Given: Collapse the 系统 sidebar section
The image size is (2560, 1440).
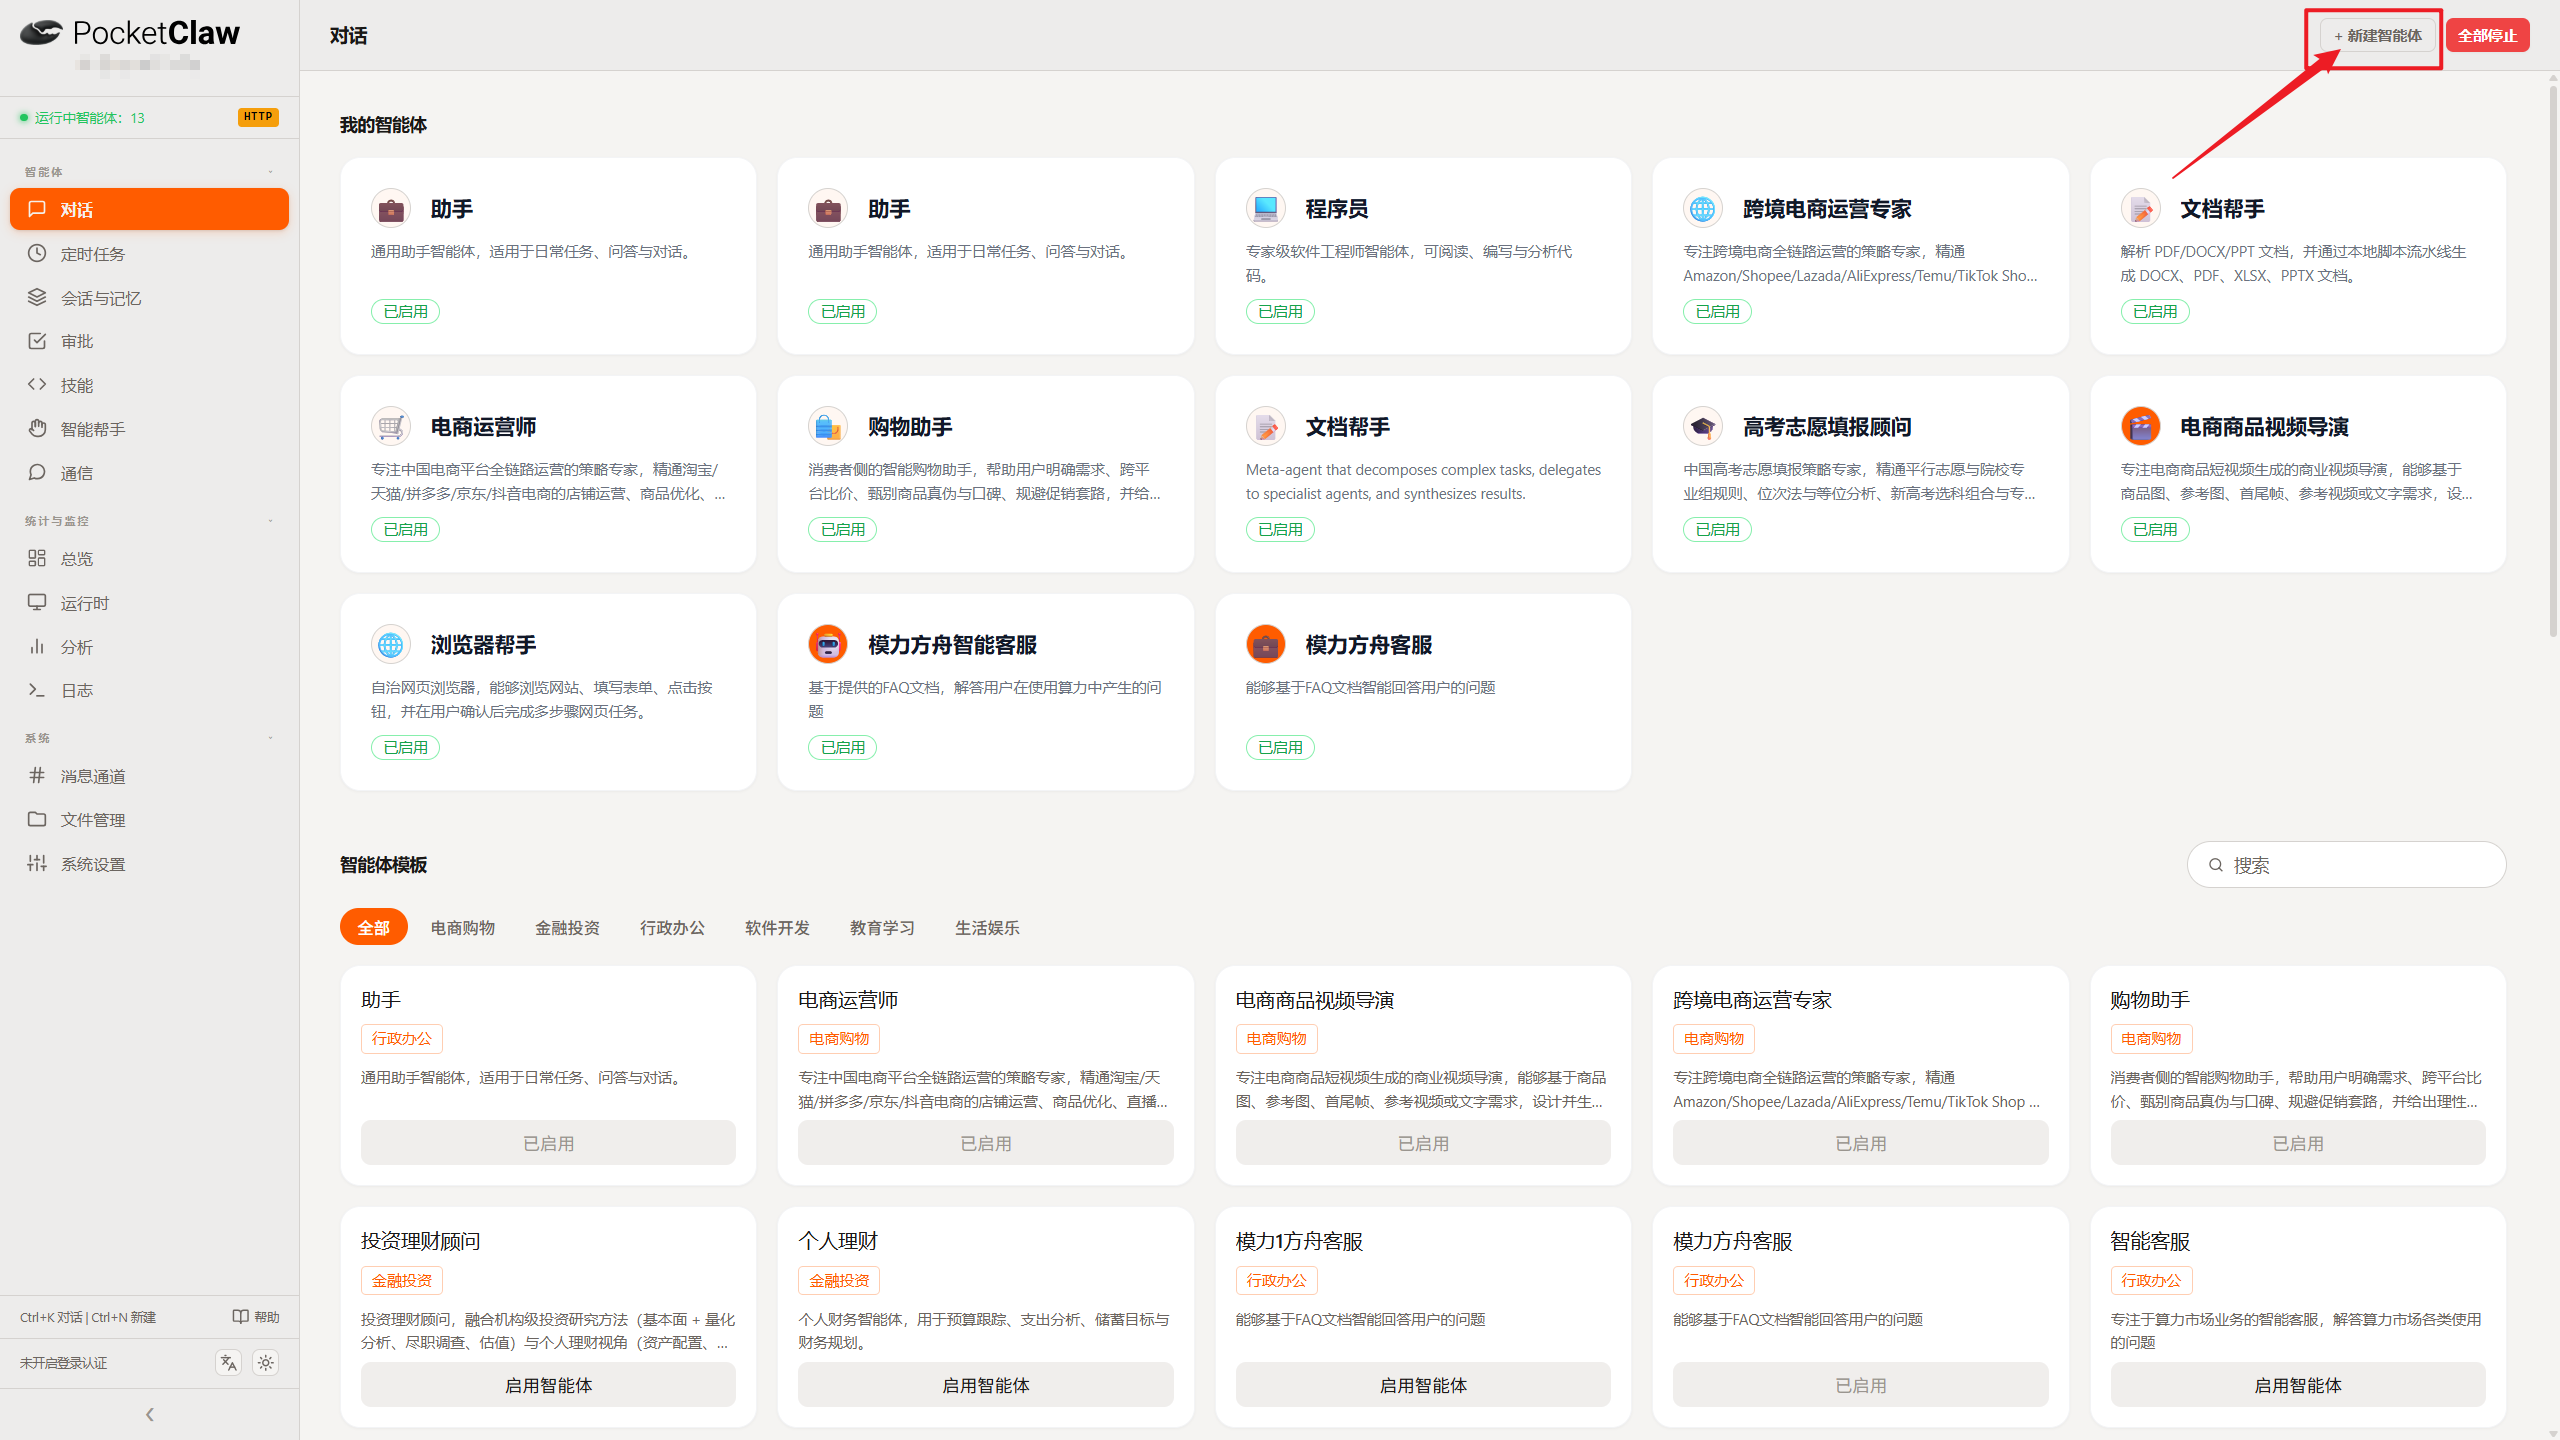Looking at the screenshot, I should [x=270, y=738].
